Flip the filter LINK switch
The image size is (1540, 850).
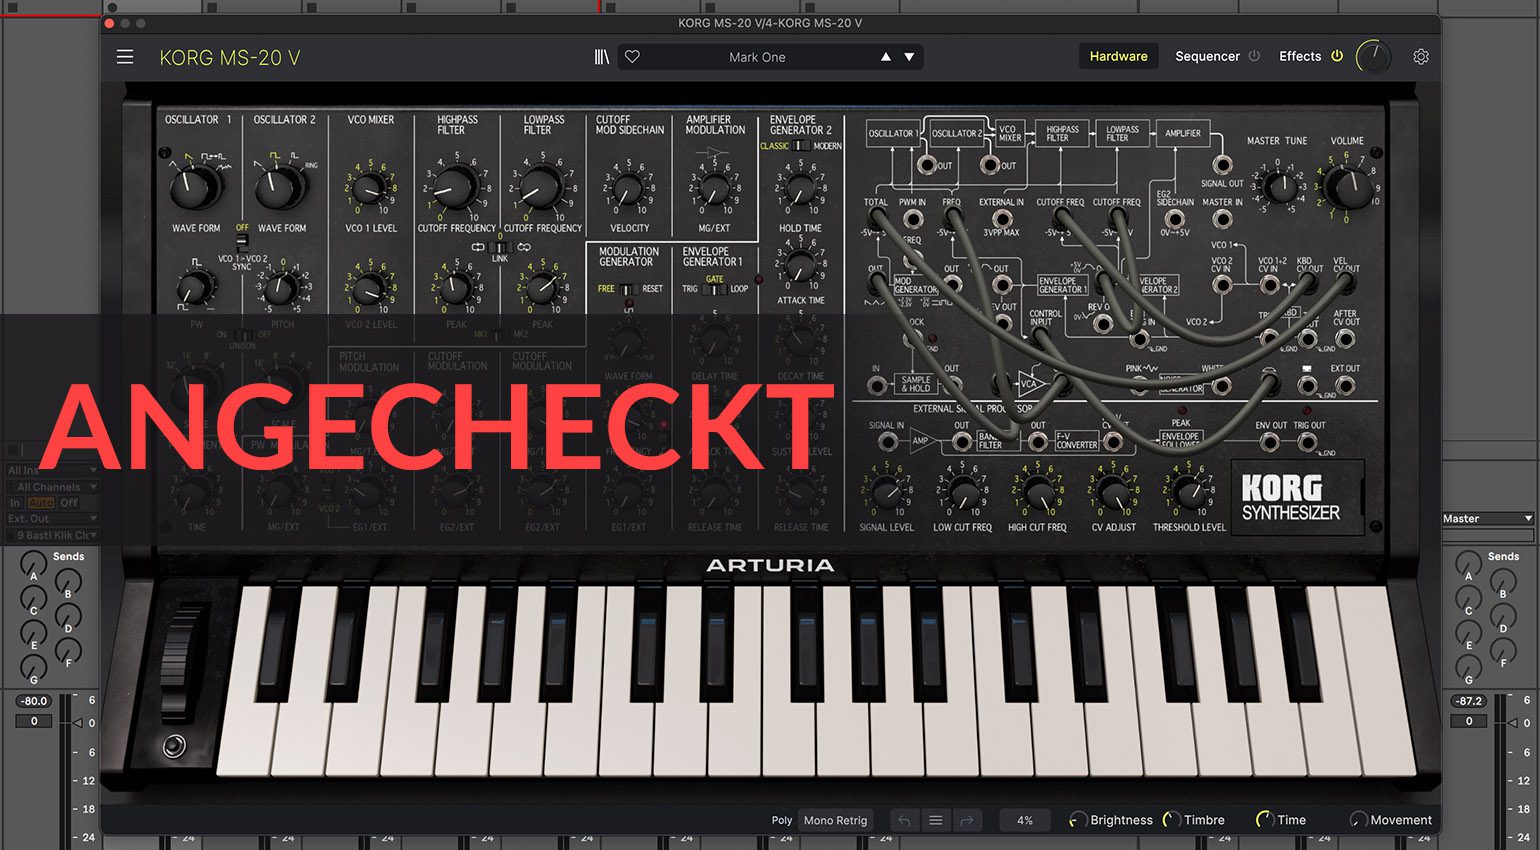[x=500, y=247]
